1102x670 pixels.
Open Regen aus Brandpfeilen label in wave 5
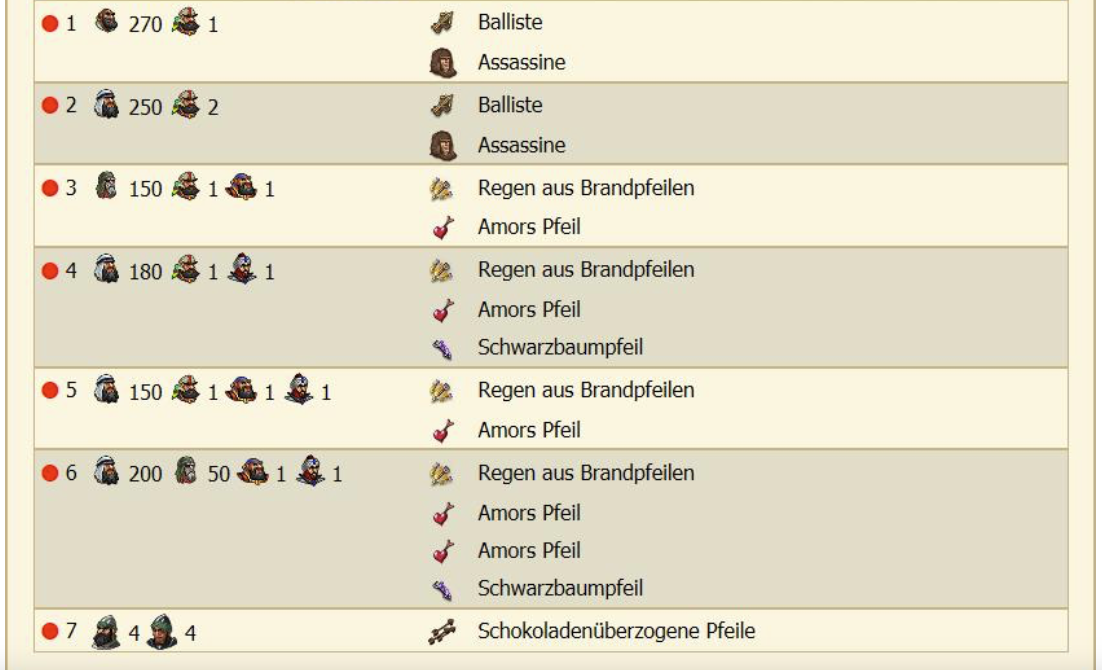tap(585, 390)
